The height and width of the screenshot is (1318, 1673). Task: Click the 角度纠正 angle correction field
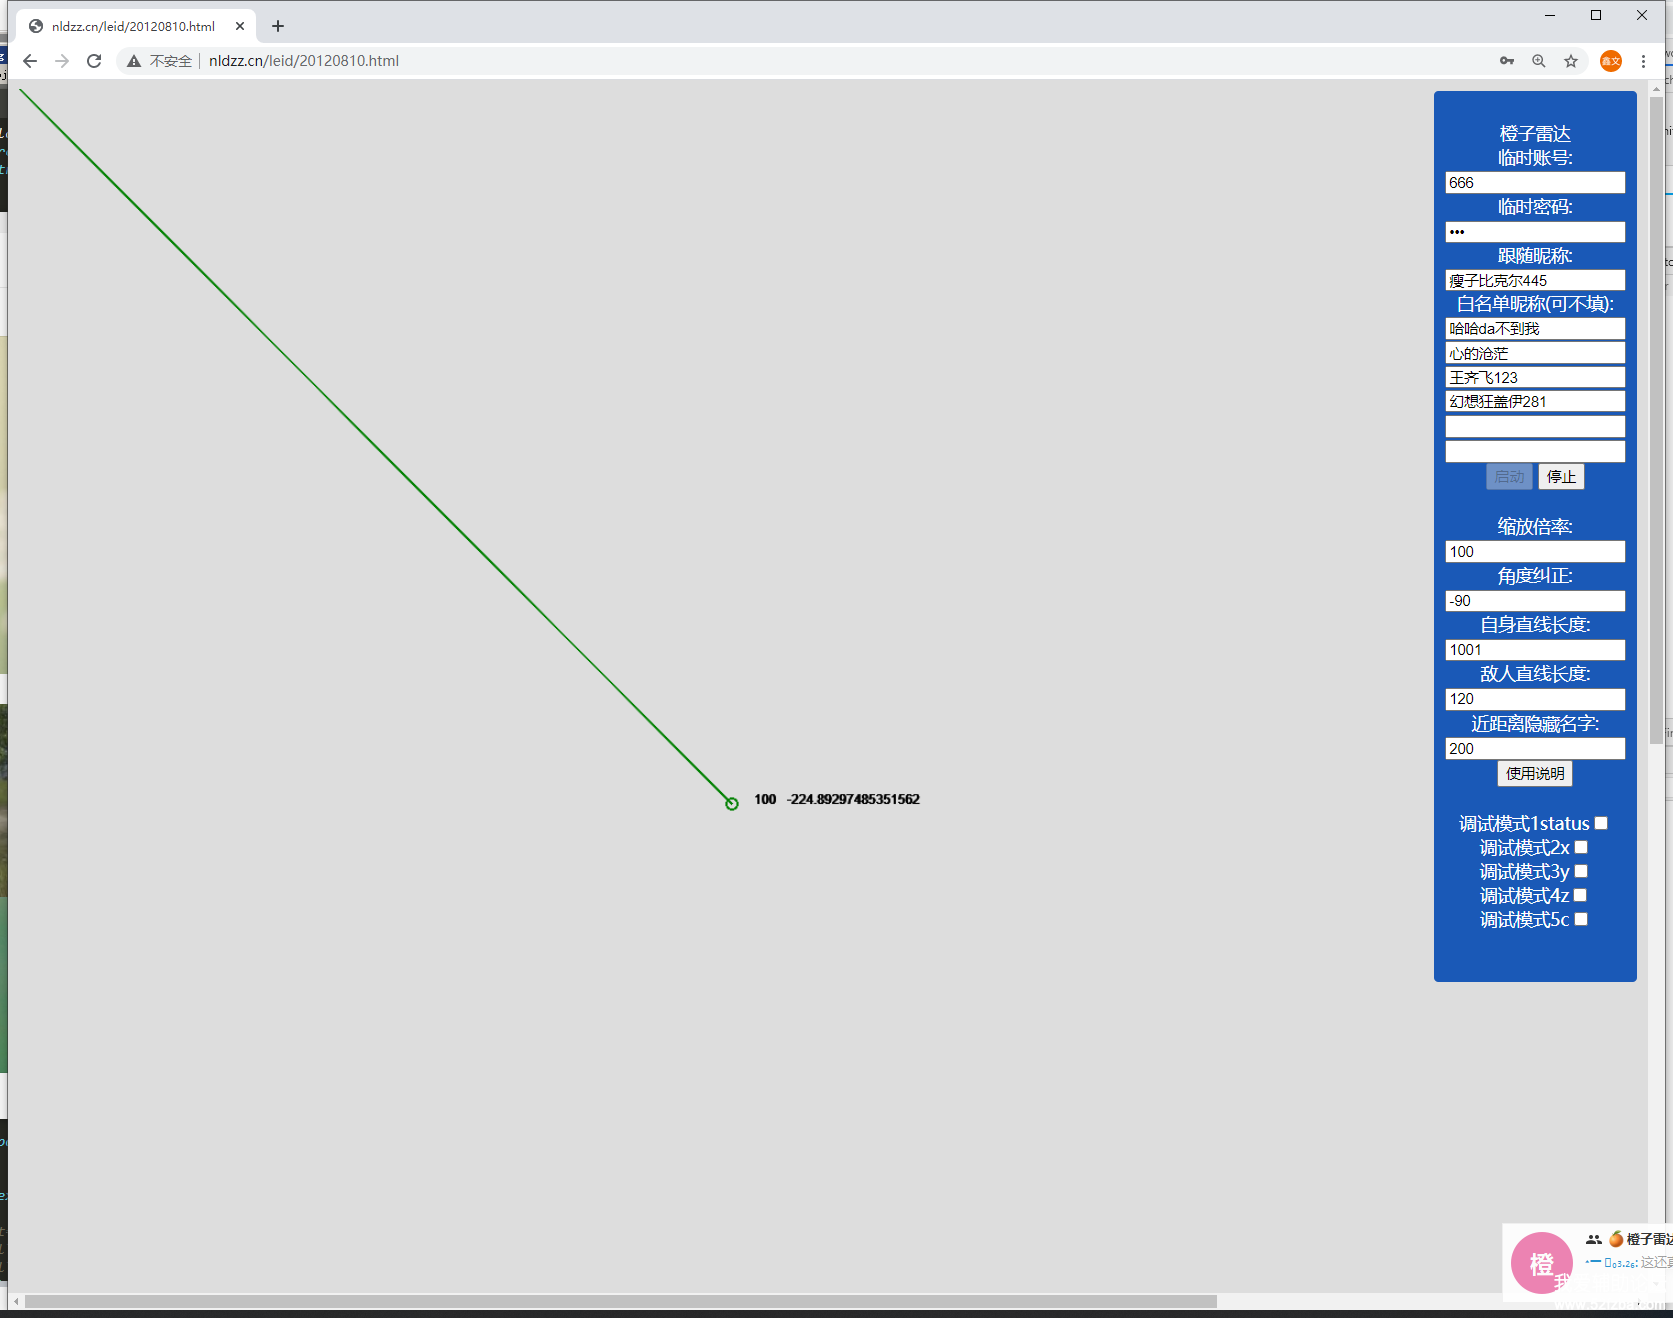coord(1535,601)
